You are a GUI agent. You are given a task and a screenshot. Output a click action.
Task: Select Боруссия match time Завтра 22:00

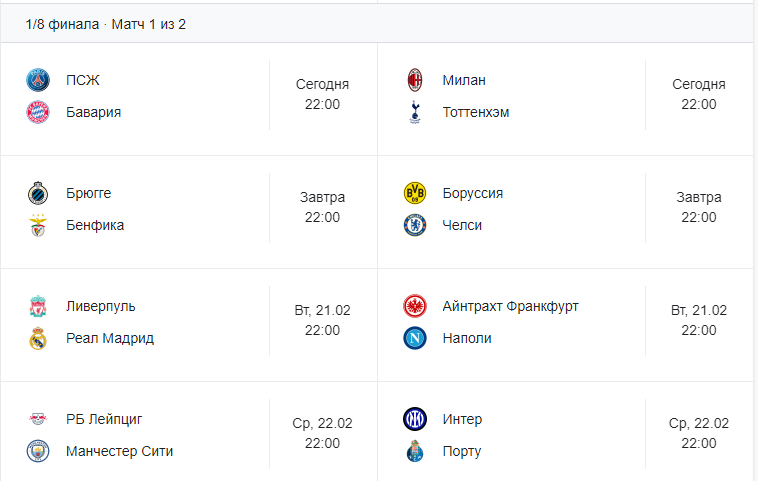[699, 207]
